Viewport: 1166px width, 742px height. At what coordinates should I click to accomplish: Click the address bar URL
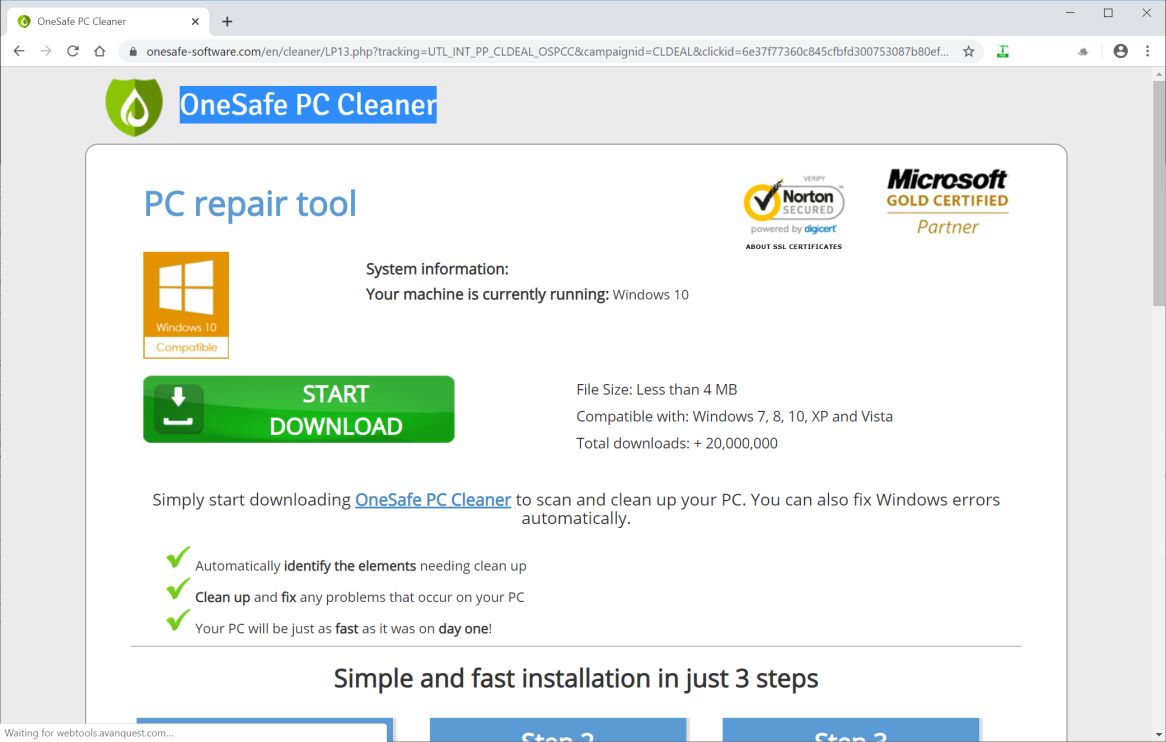(547, 51)
